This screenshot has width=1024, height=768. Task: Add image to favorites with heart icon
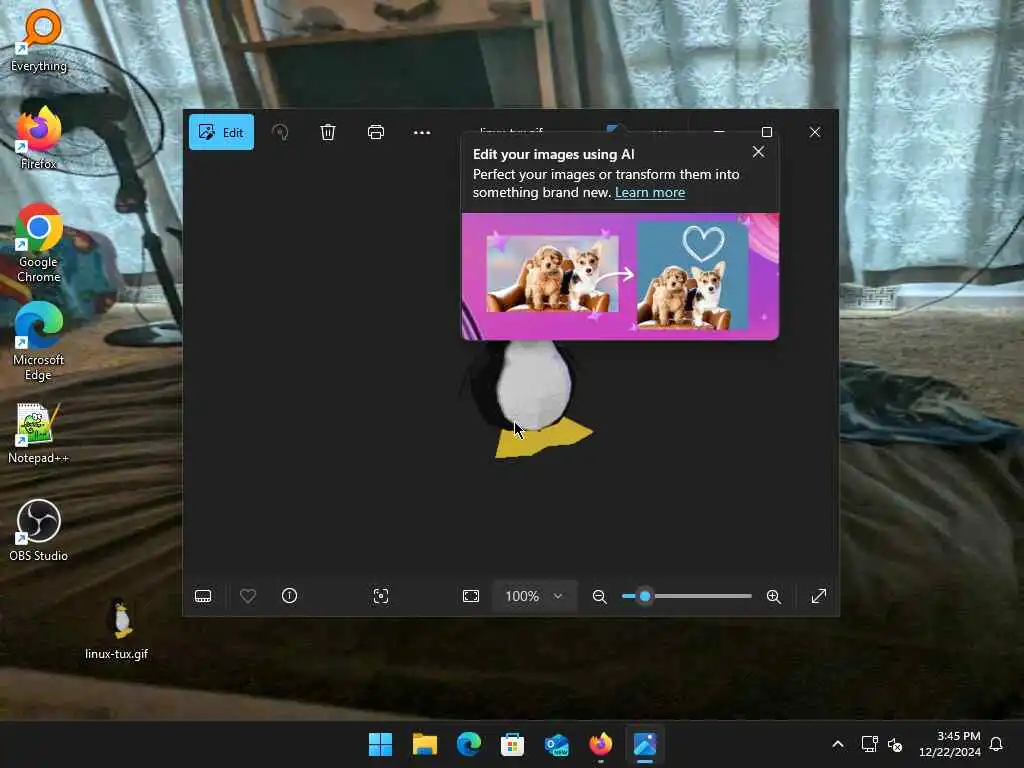tap(248, 596)
